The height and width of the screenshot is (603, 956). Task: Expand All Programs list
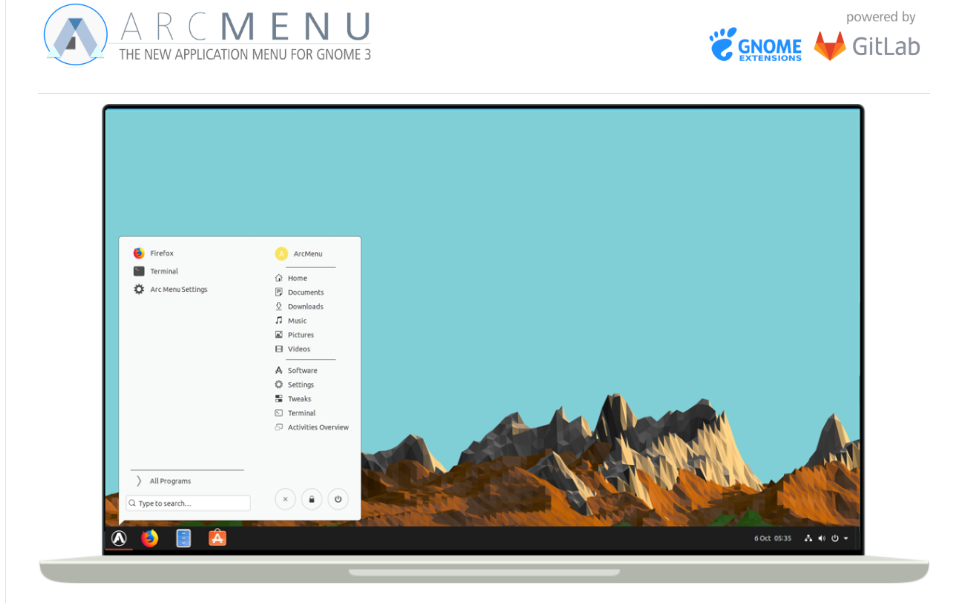163,481
